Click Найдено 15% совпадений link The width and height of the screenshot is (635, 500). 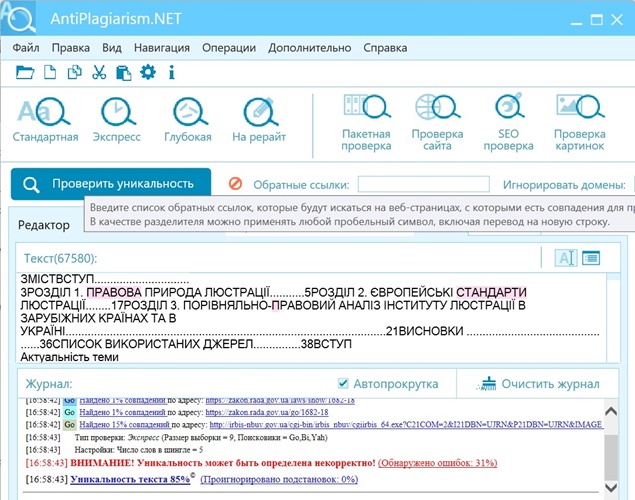pyautogui.click(x=125, y=425)
